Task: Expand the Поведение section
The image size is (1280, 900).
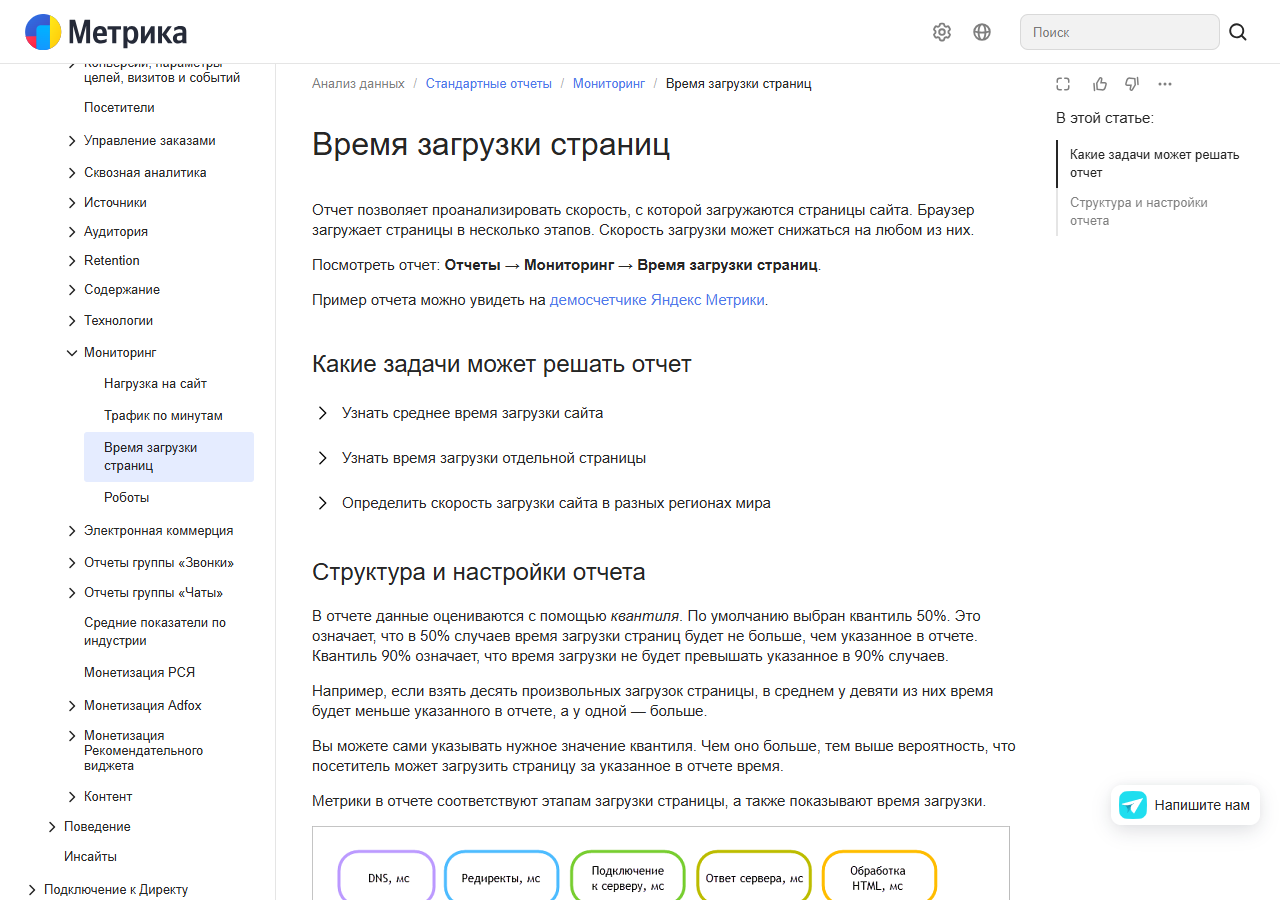Action: coord(52,827)
